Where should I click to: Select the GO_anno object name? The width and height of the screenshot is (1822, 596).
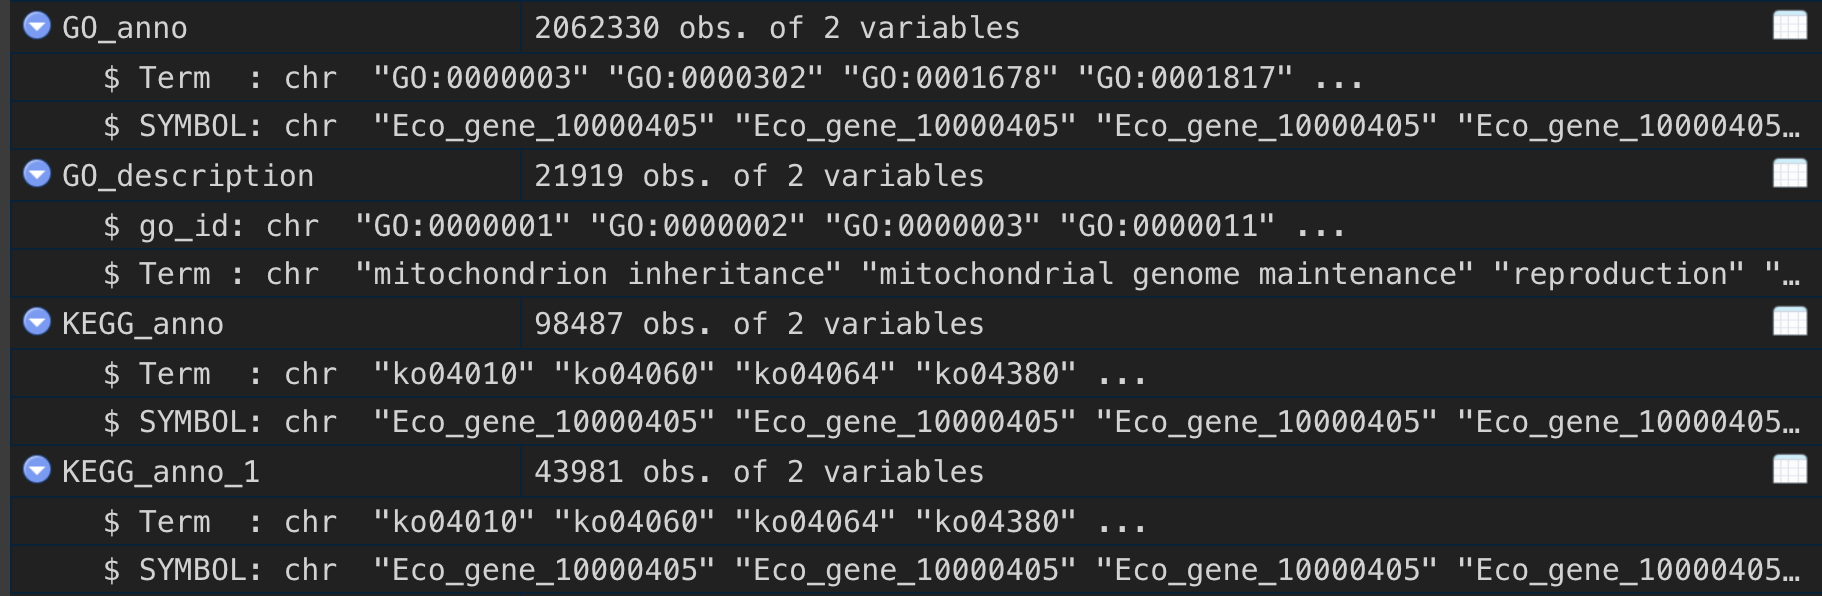coord(125,28)
